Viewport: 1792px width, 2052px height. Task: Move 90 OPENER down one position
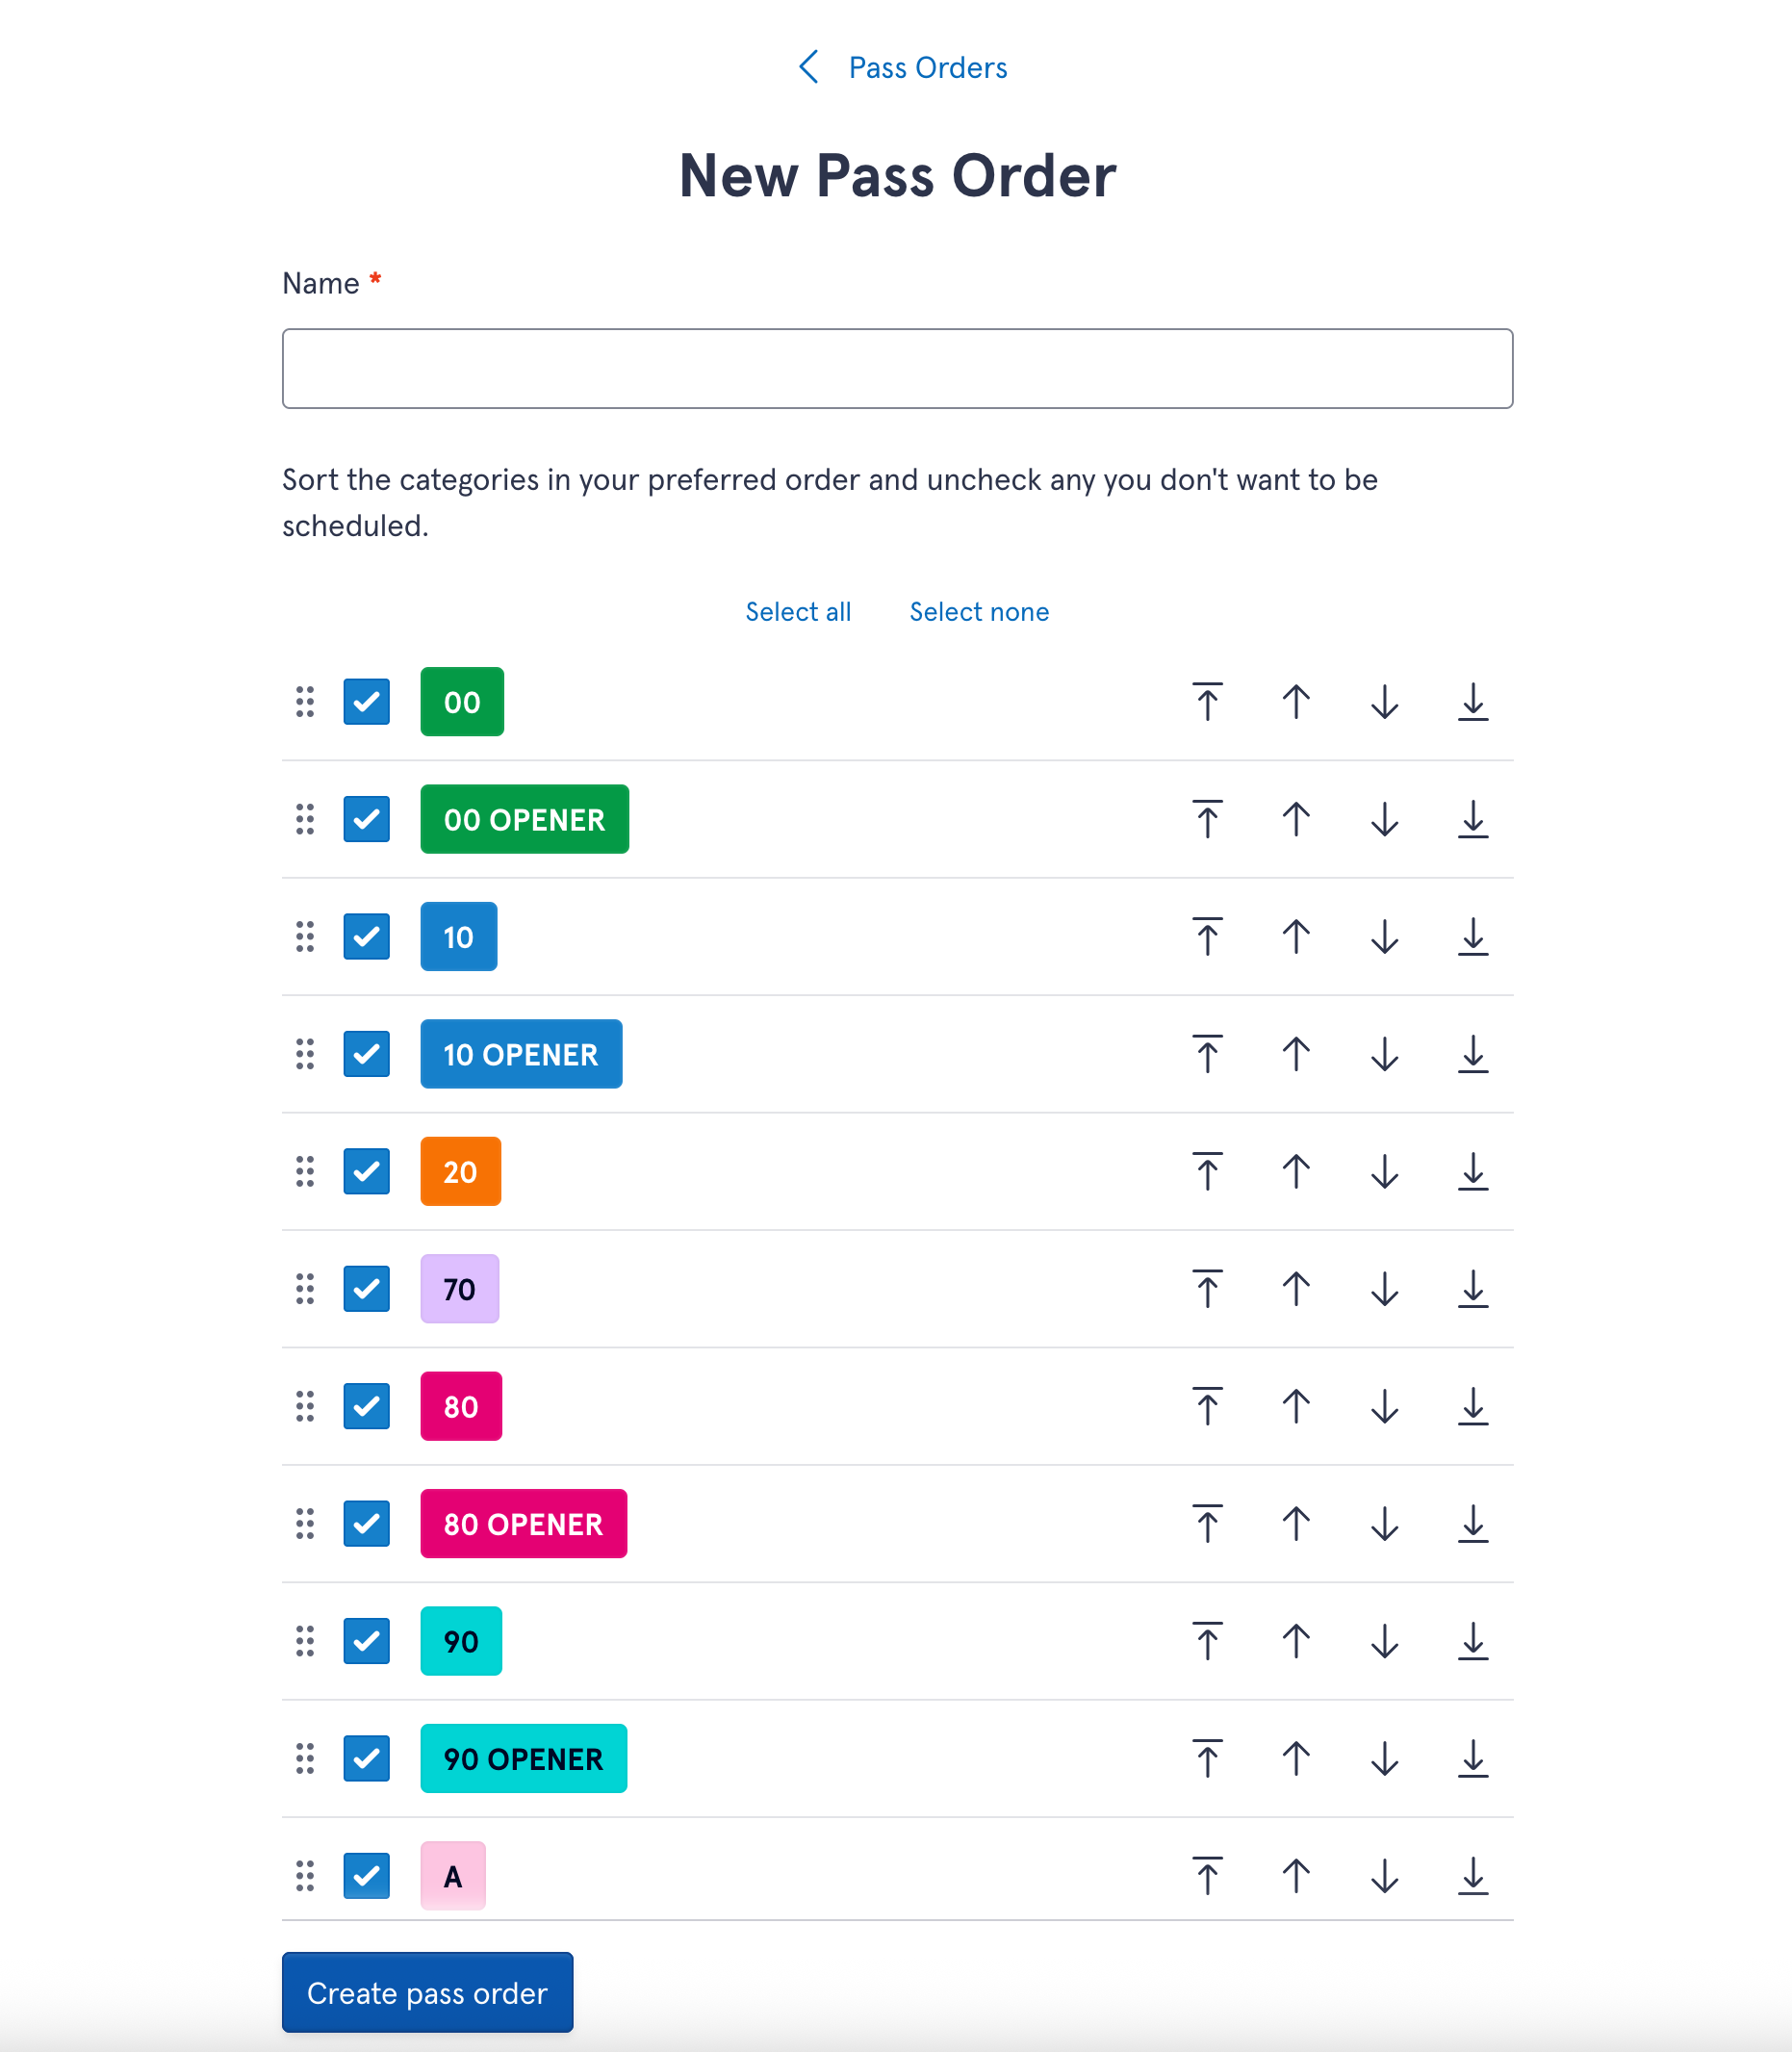[1384, 1758]
